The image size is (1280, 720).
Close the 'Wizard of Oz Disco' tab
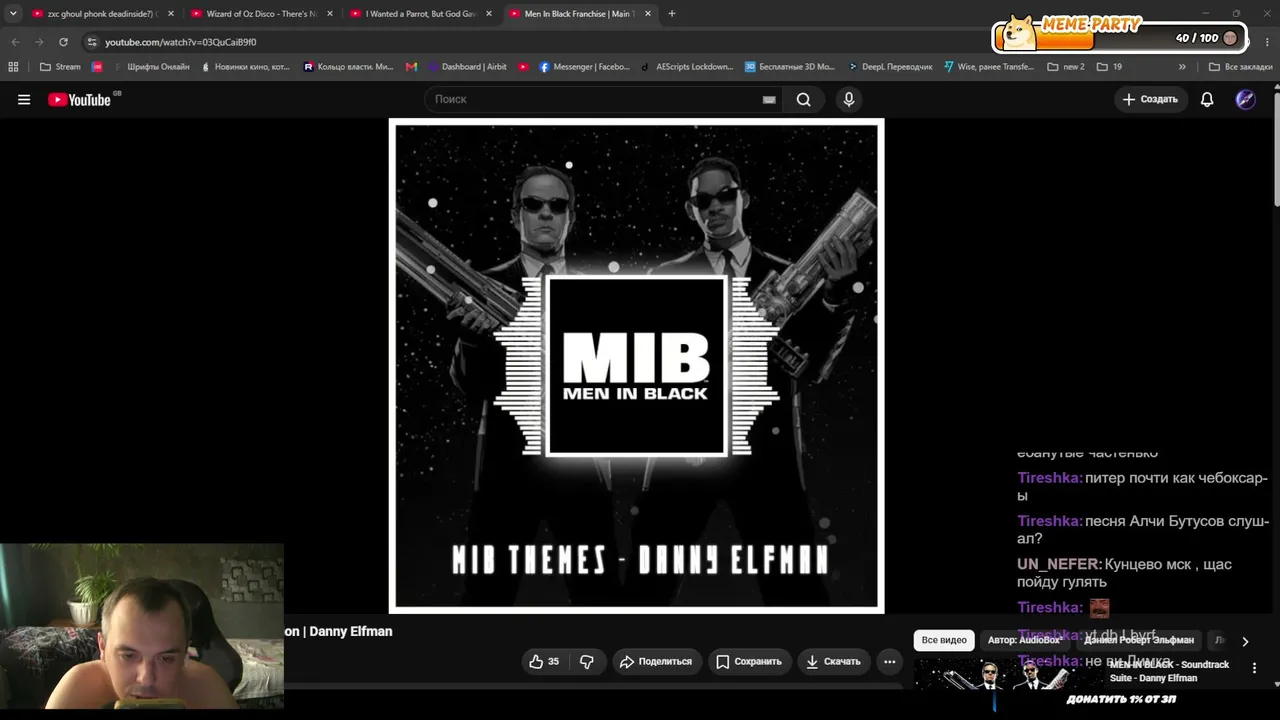(x=330, y=14)
